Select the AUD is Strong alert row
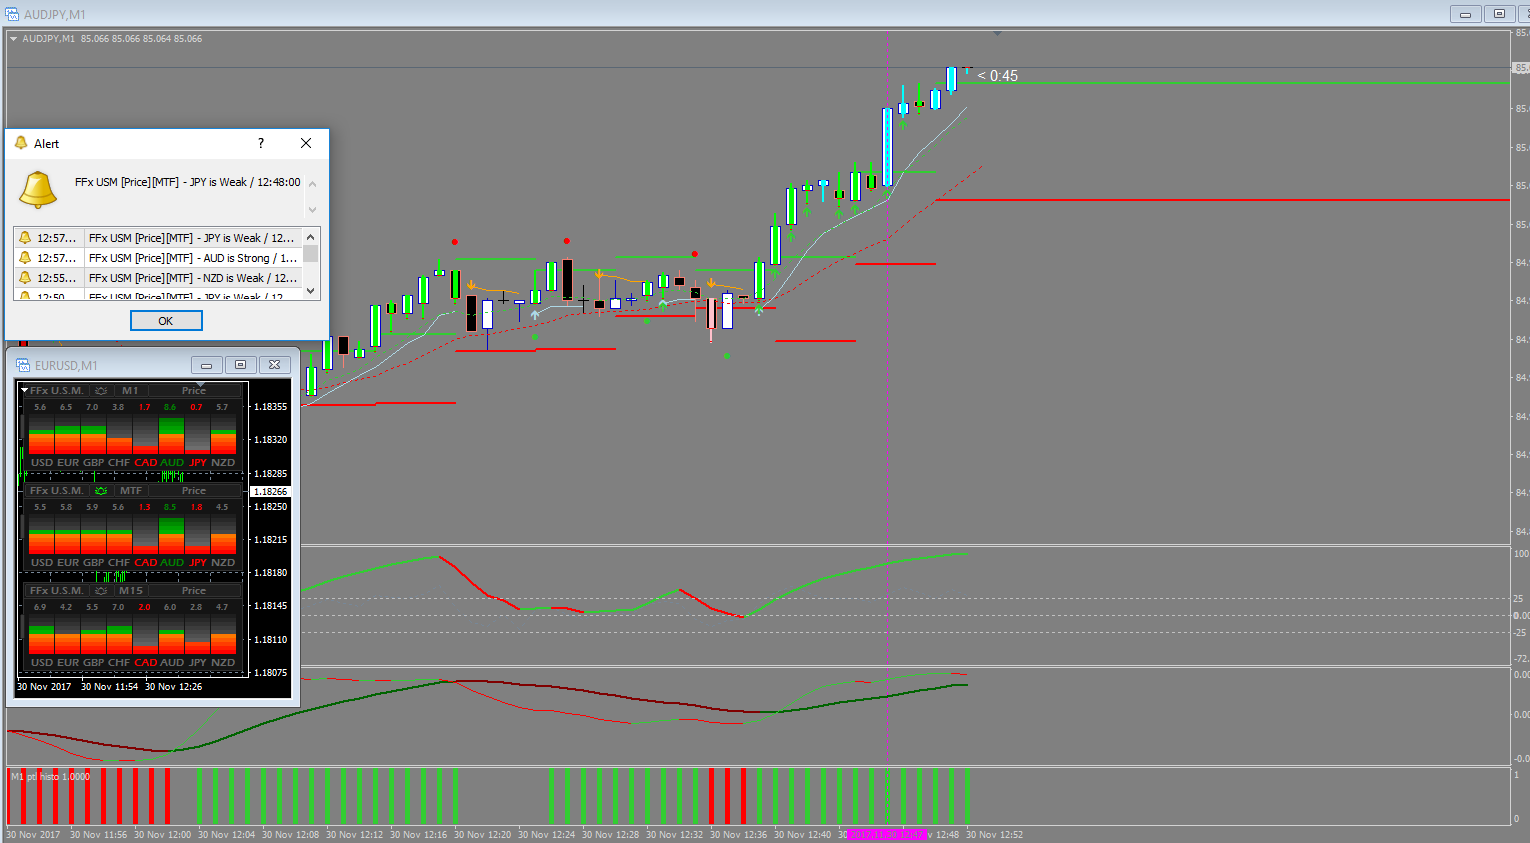1530x843 pixels. click(x=158, y=258)
